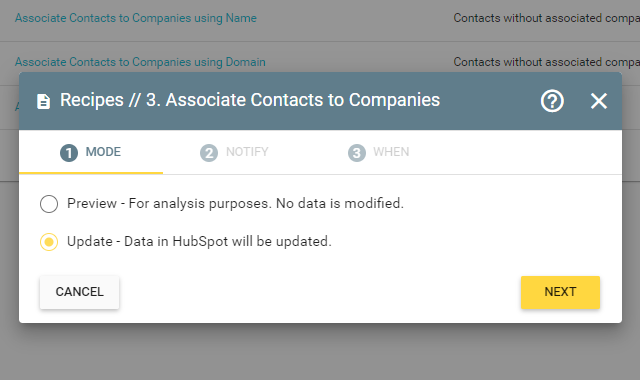Viewport: 640px width, 380px height.
Task: Close the Recipes dialog with X
Action: click(599, 101)
